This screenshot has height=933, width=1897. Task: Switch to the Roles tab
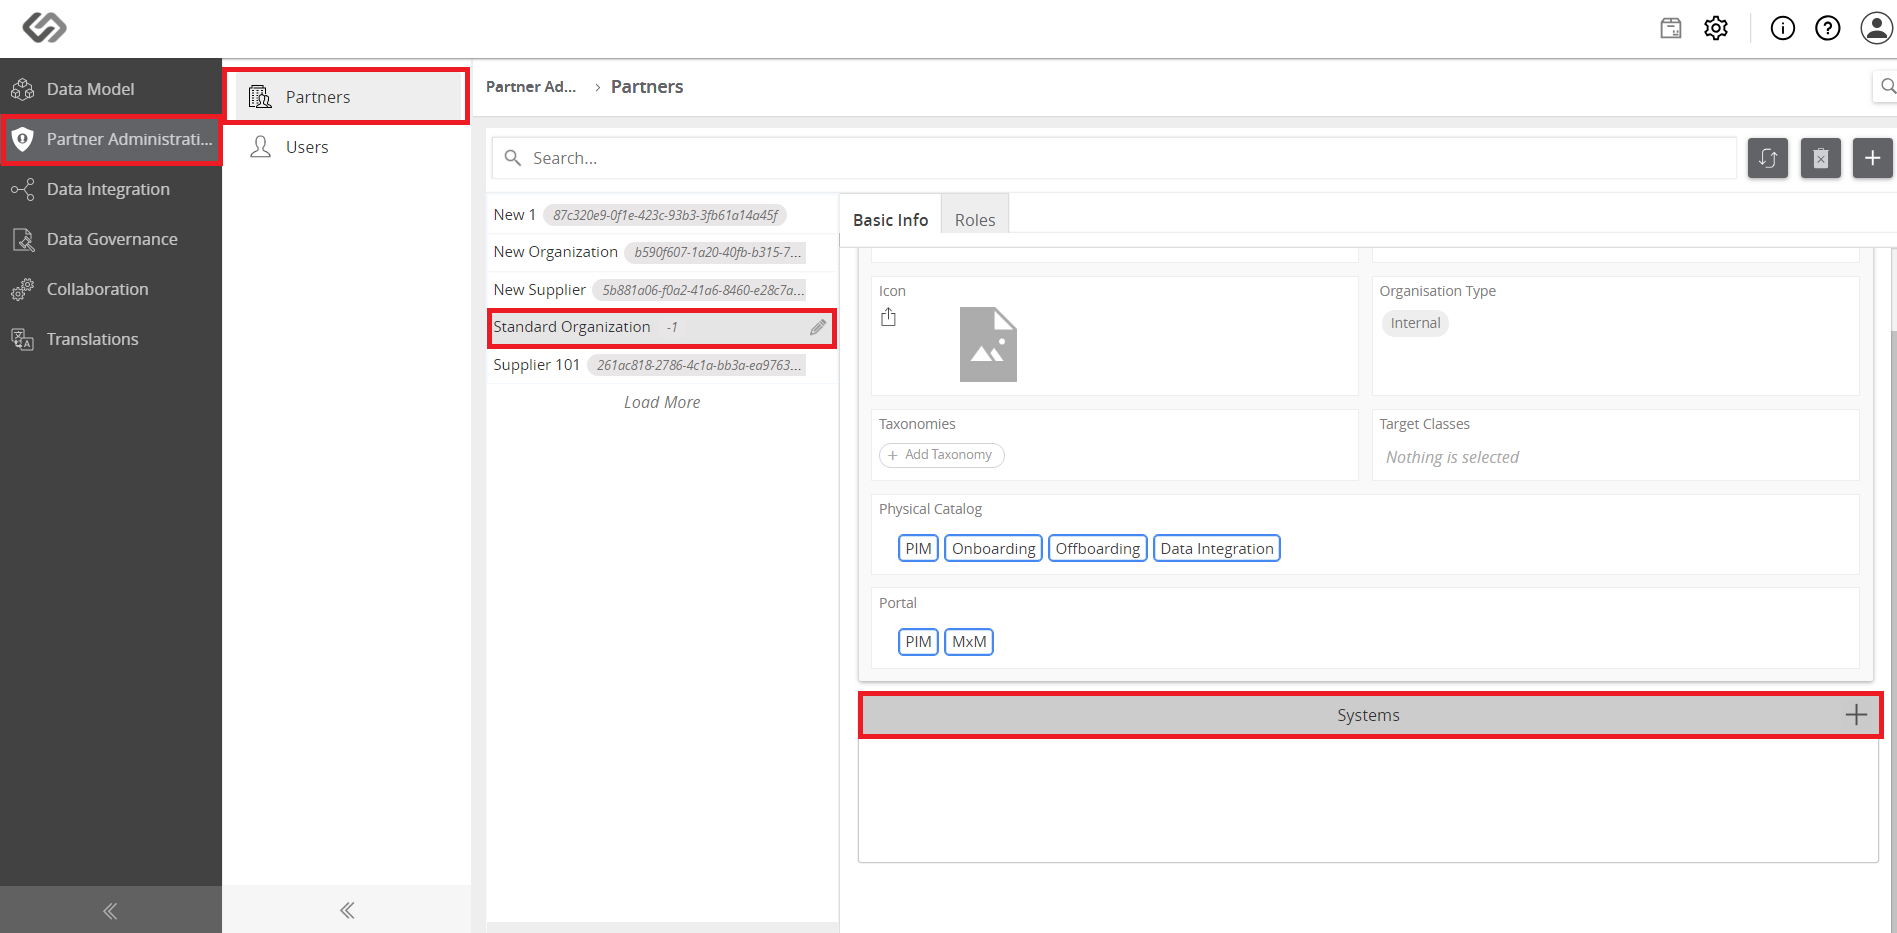[975, 220]
